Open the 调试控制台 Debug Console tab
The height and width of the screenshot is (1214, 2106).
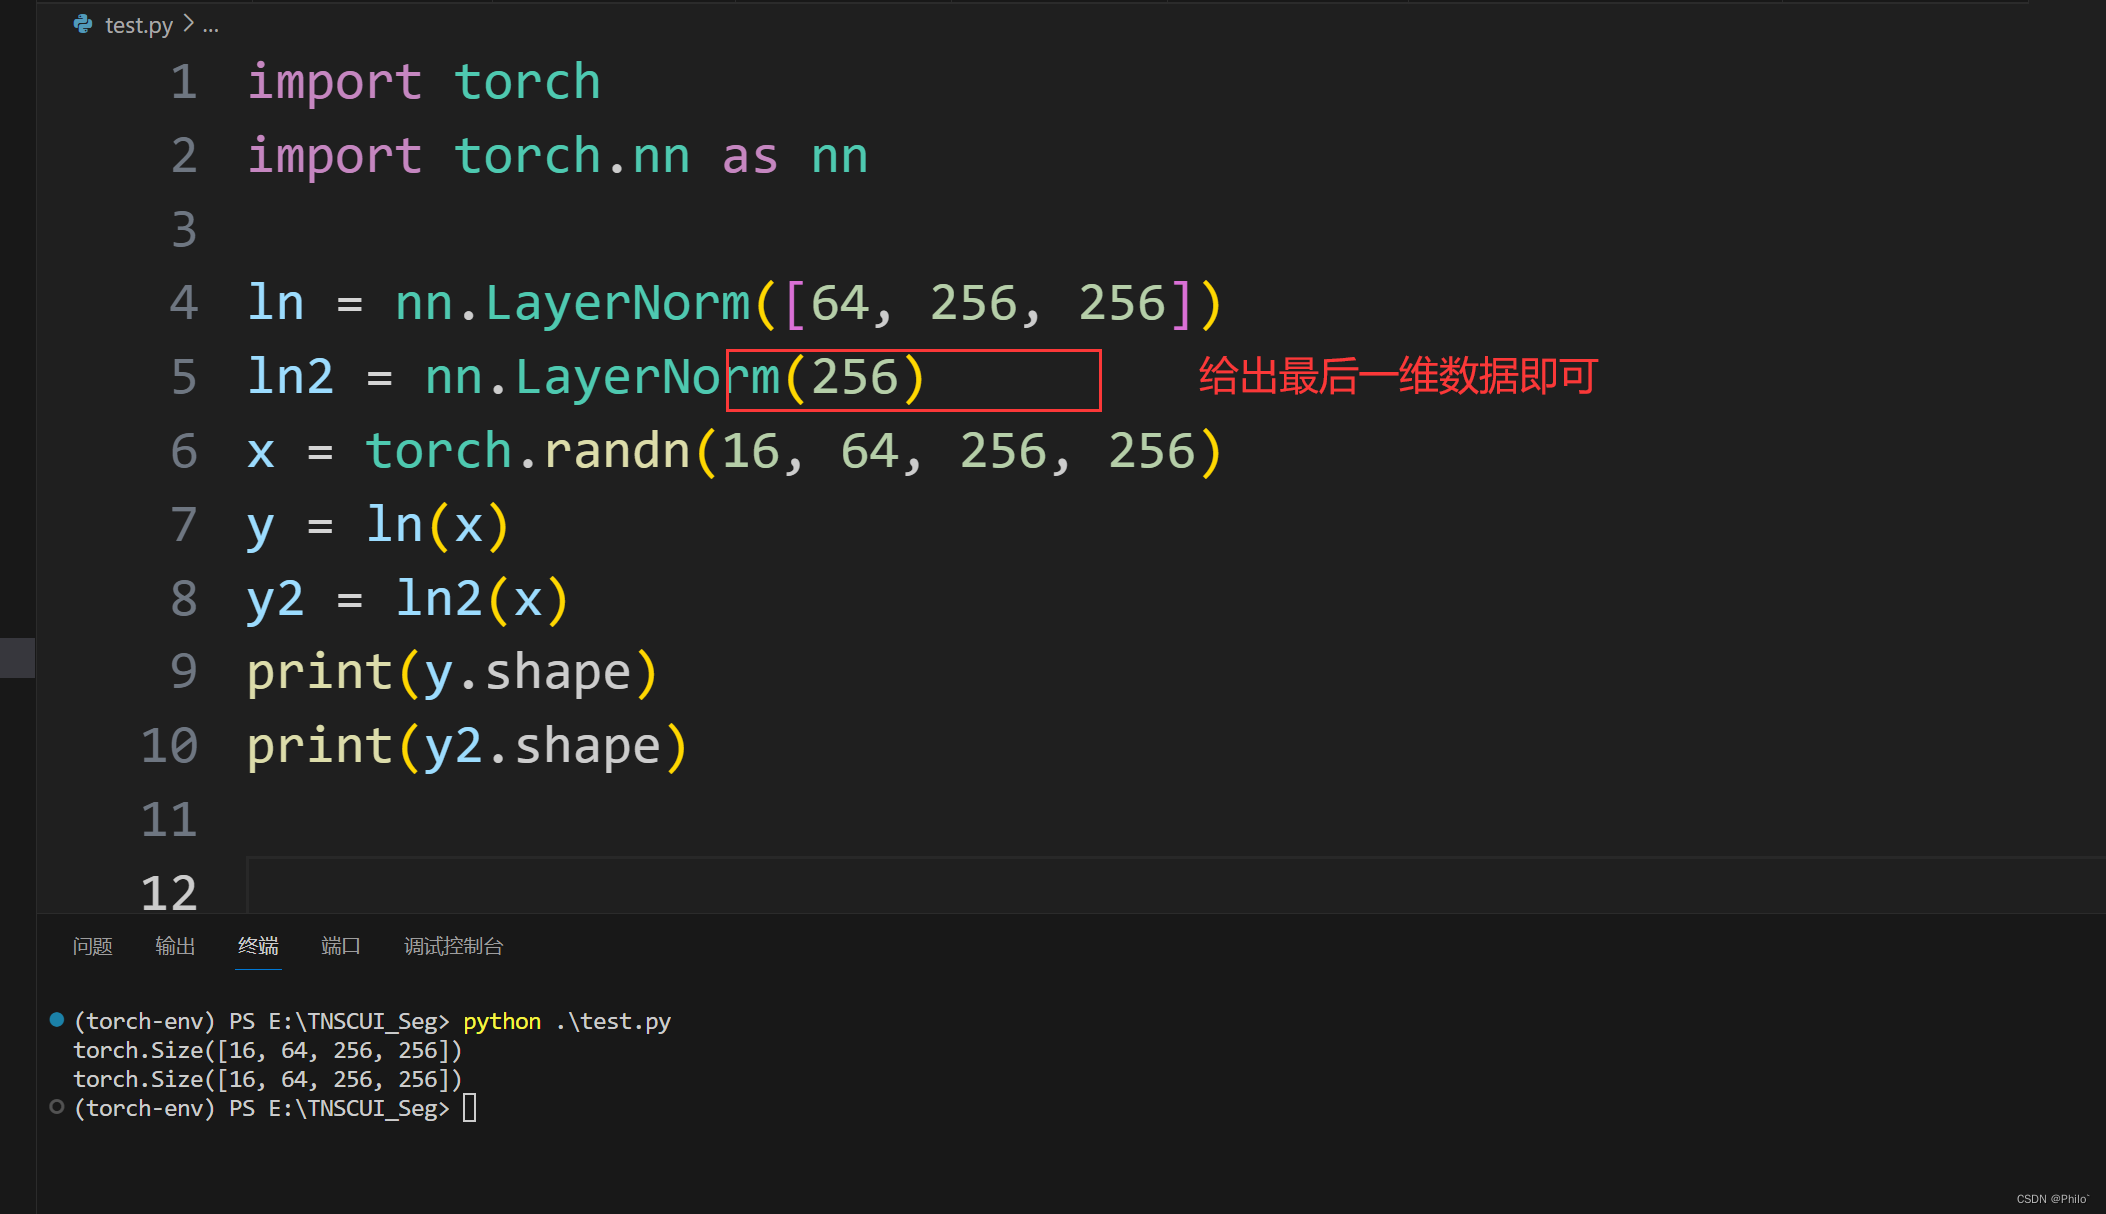(452, 946)
